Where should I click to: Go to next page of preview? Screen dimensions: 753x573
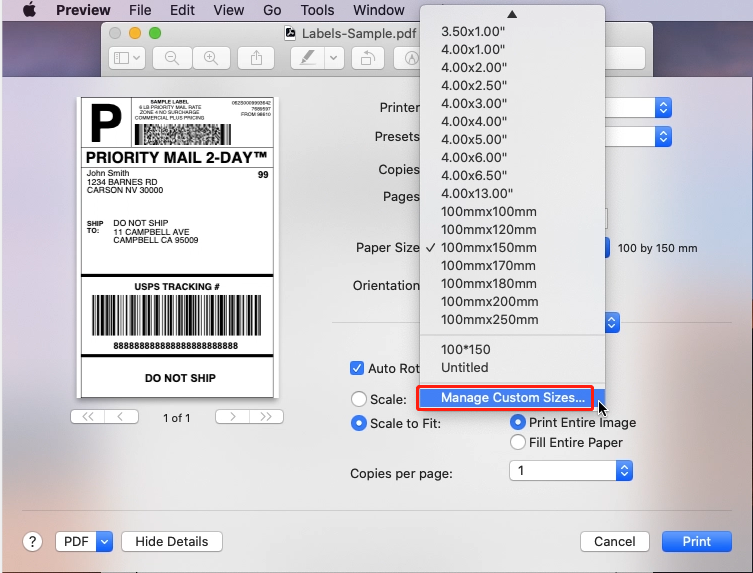tap(232, 416)
